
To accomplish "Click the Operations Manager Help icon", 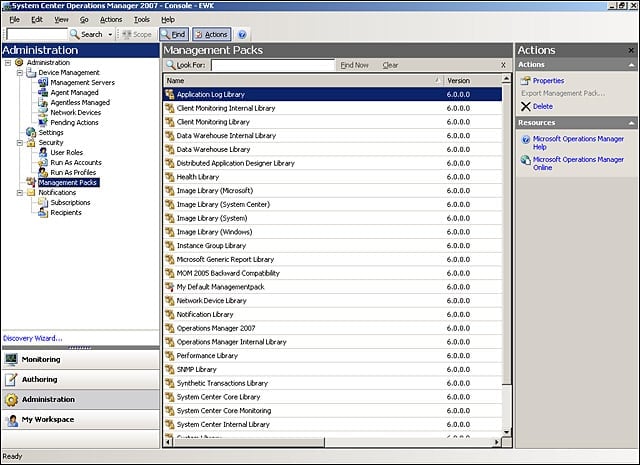I will pos(526,139).
